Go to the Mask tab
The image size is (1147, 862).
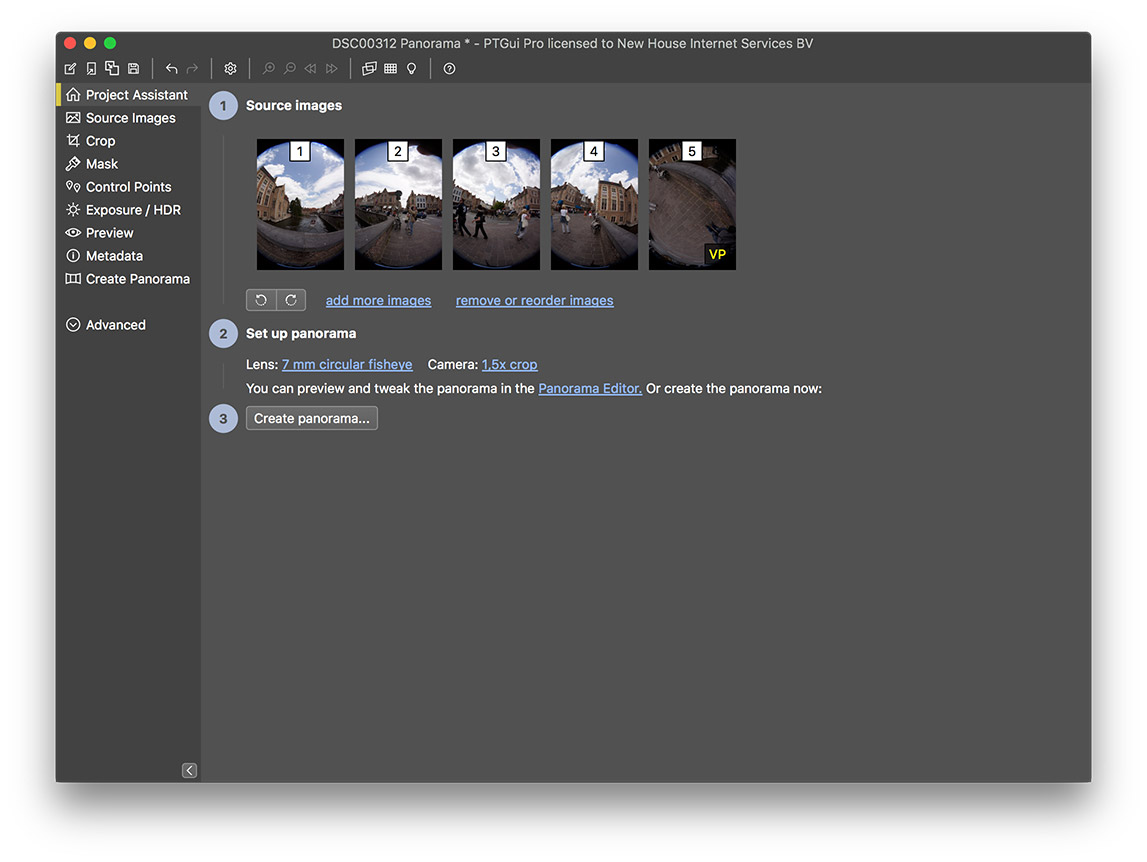click(x=127, y=164)
